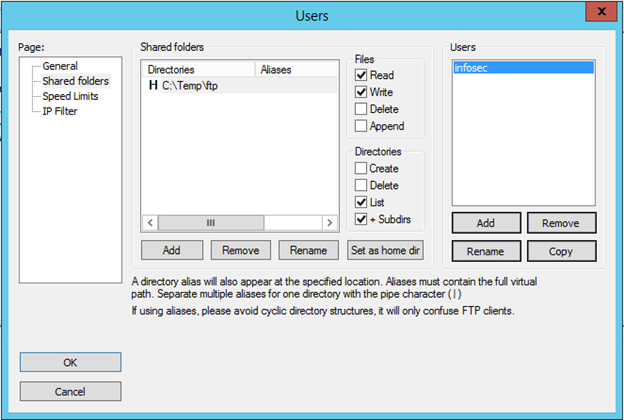The height and width of the screenshot is (420, 624).
Task: Open the Shared folders page
Action: click(x=75, y=81)
